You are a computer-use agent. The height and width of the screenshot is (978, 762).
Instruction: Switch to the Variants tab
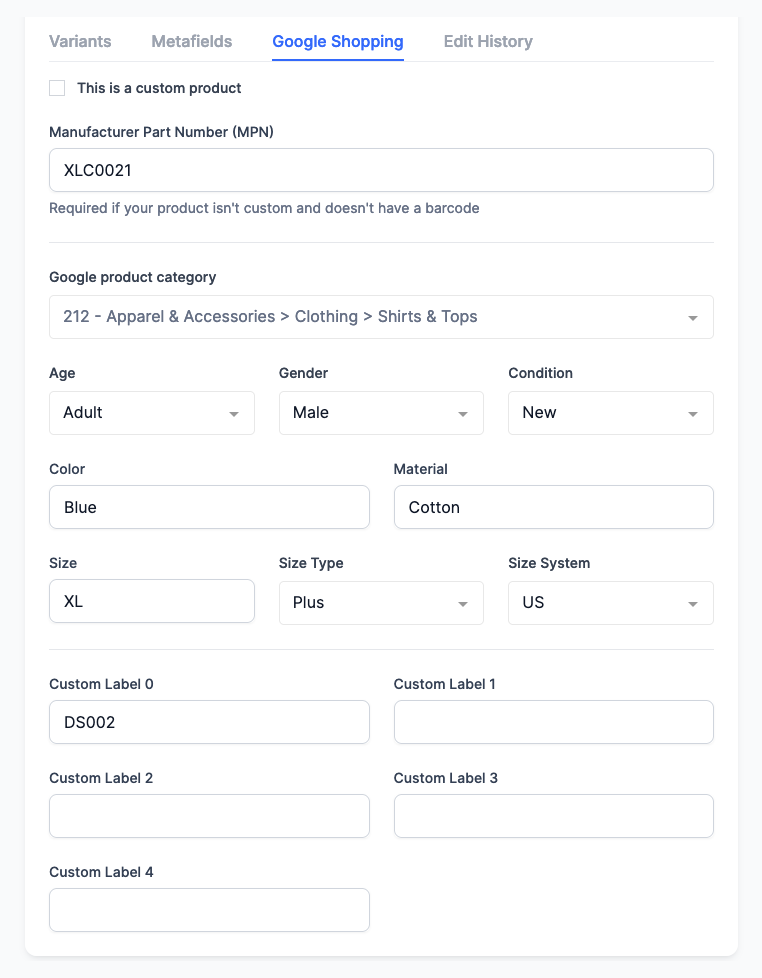pos(80,41)
